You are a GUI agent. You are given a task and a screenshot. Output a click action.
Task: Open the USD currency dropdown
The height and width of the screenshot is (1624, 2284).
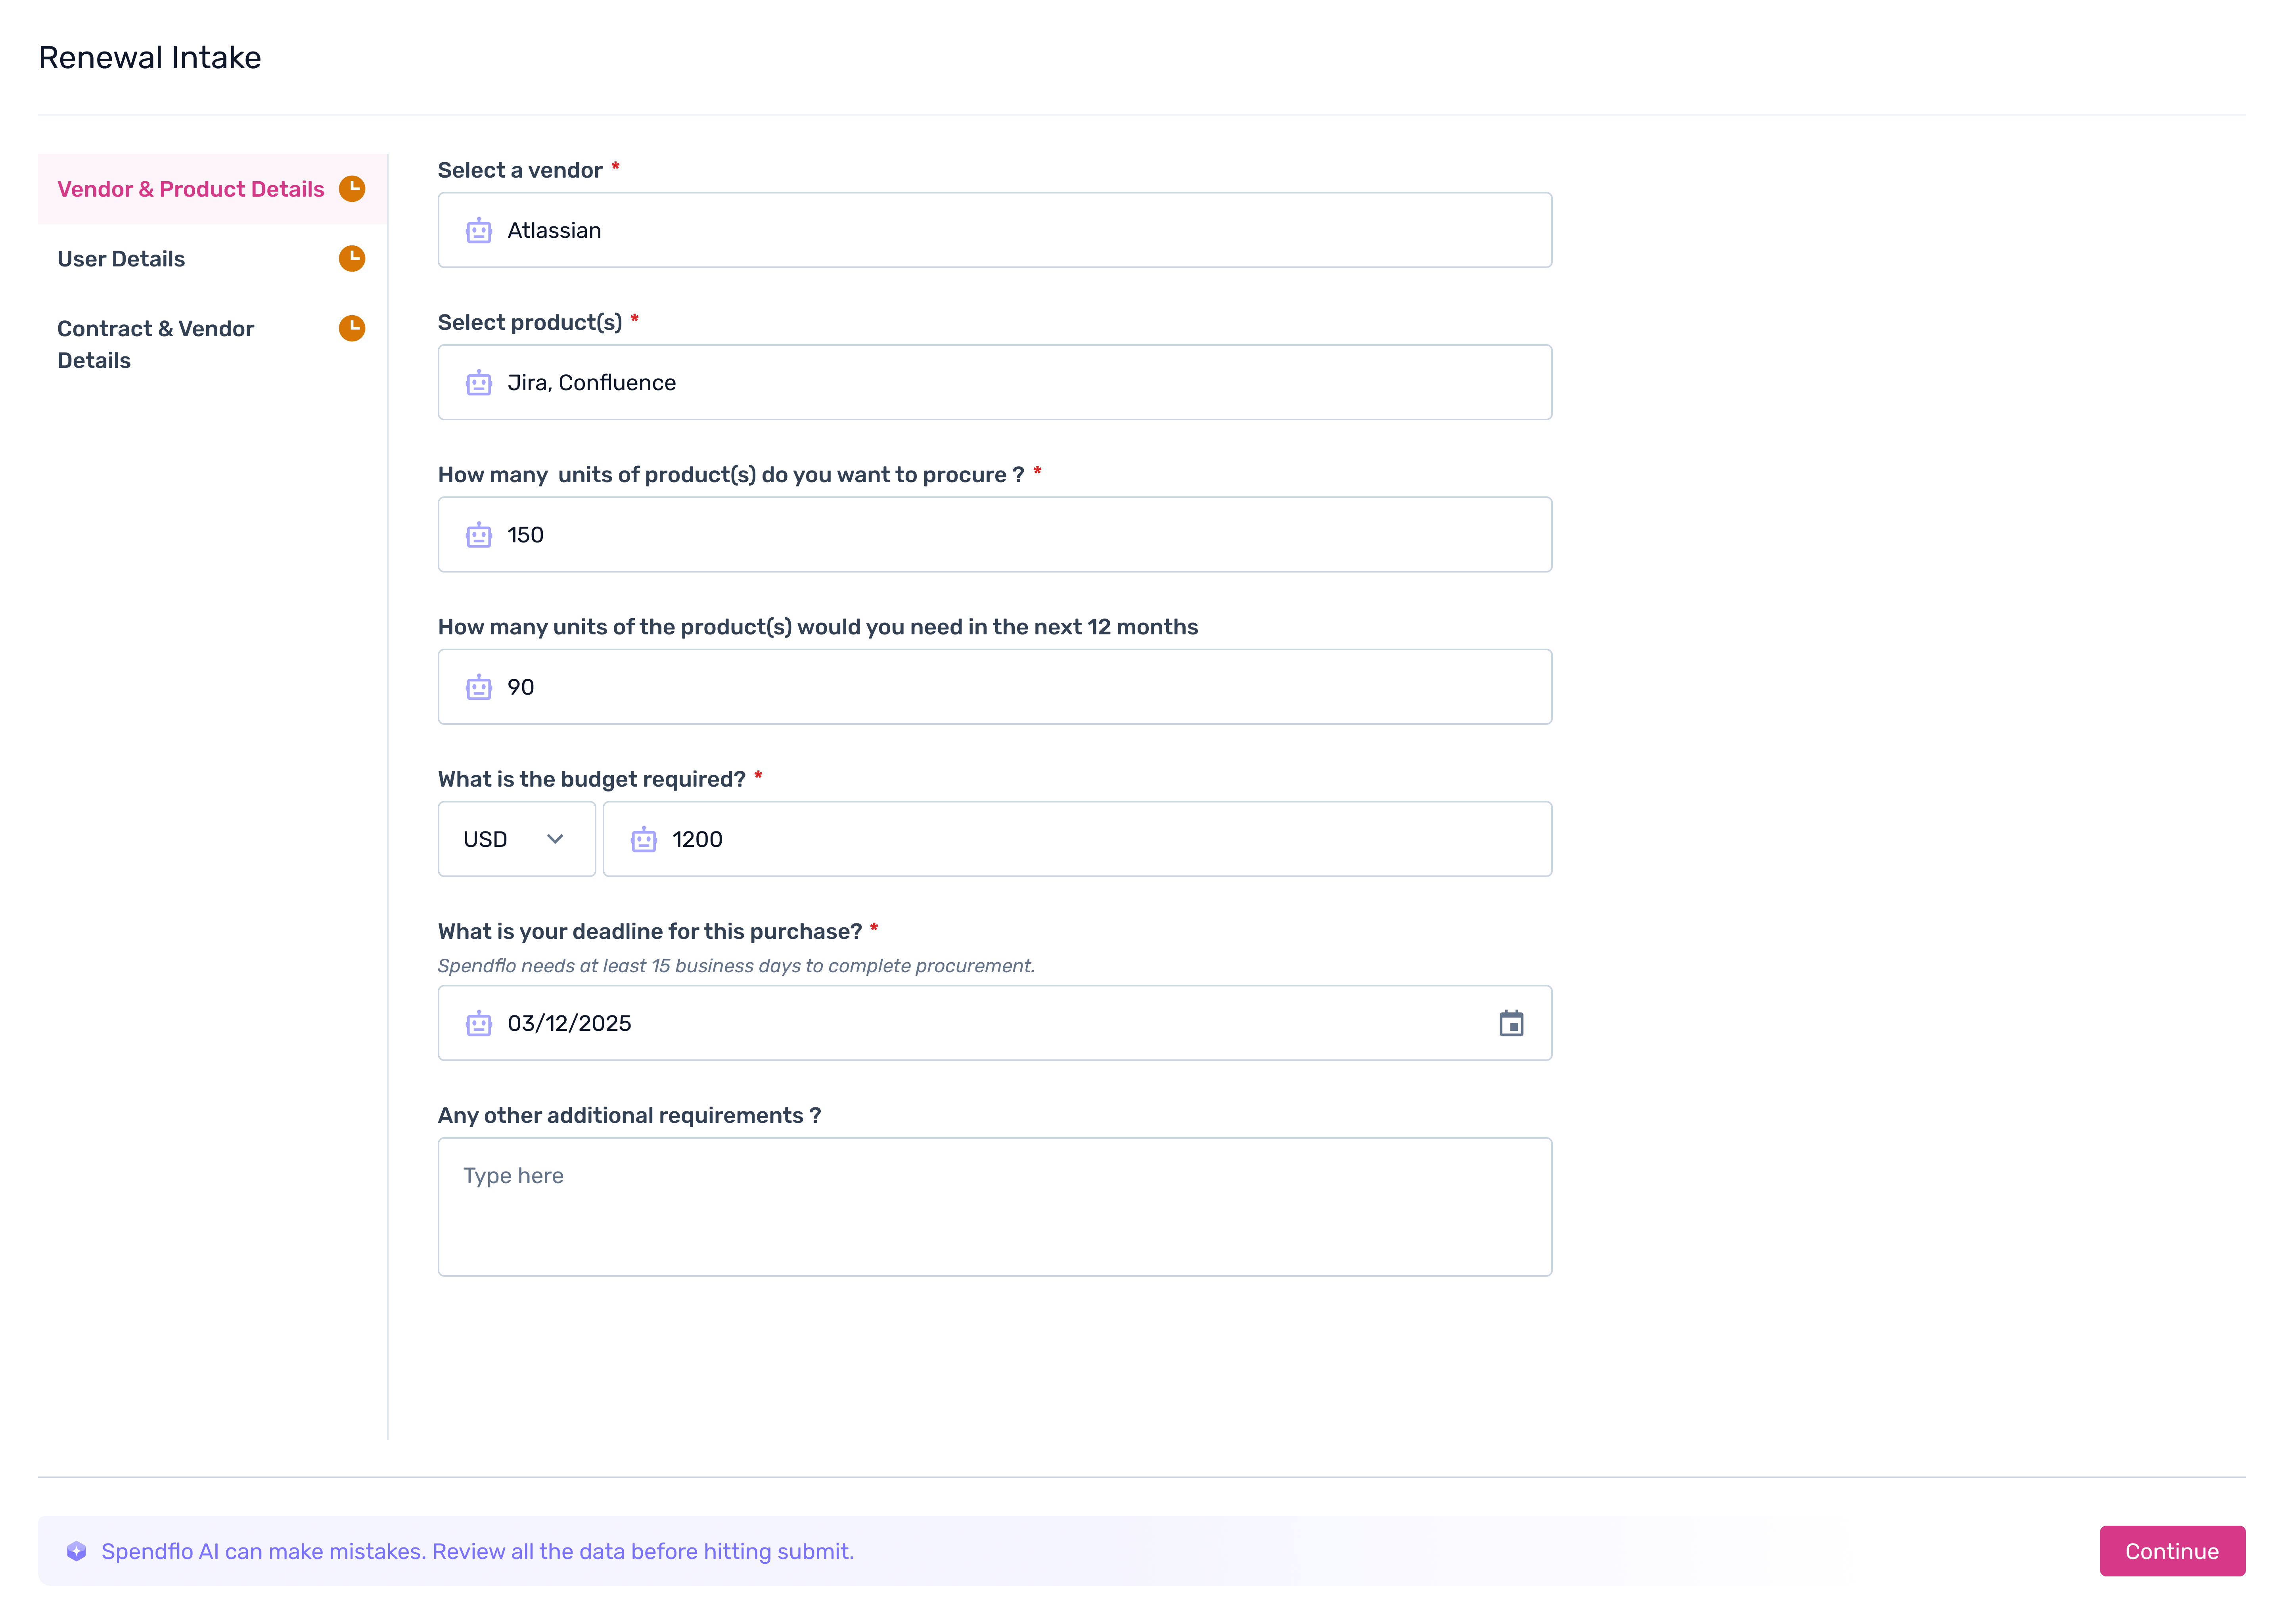[x=516, y=839]
